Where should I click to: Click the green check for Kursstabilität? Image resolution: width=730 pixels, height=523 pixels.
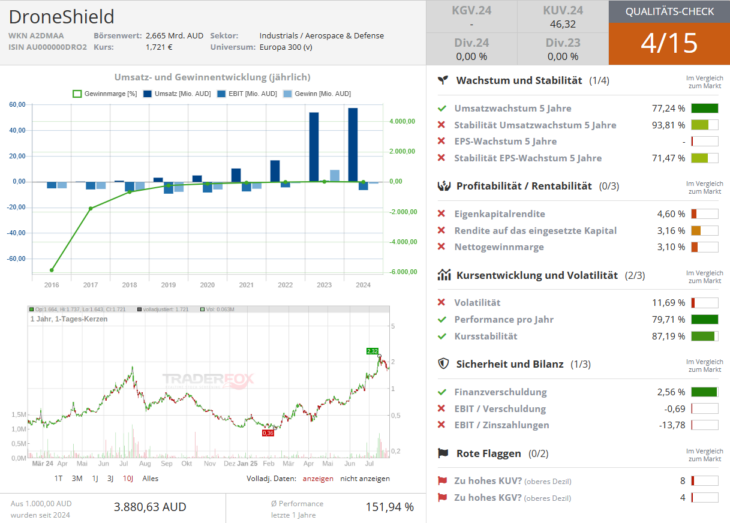tap(442, 336)
